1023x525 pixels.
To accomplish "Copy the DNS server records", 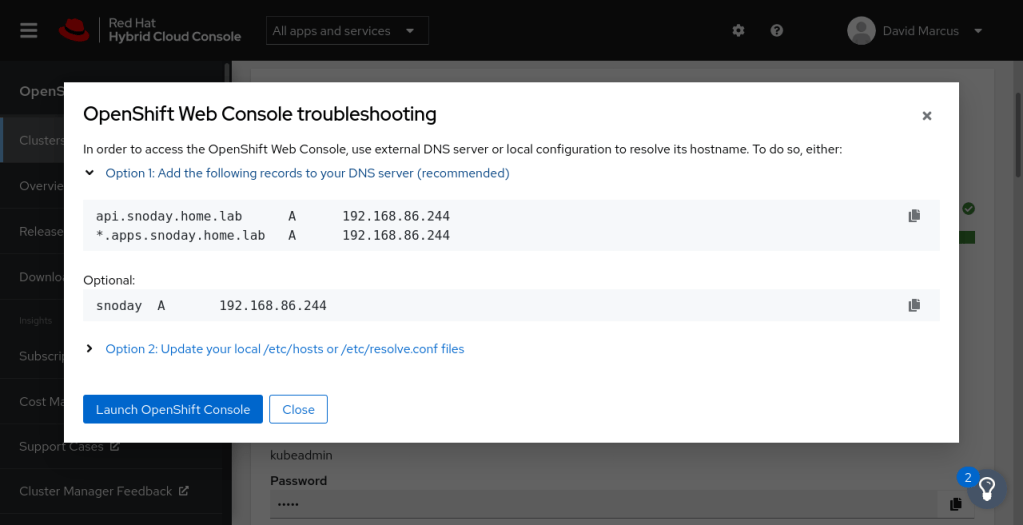I will click(x=914, y=216).
